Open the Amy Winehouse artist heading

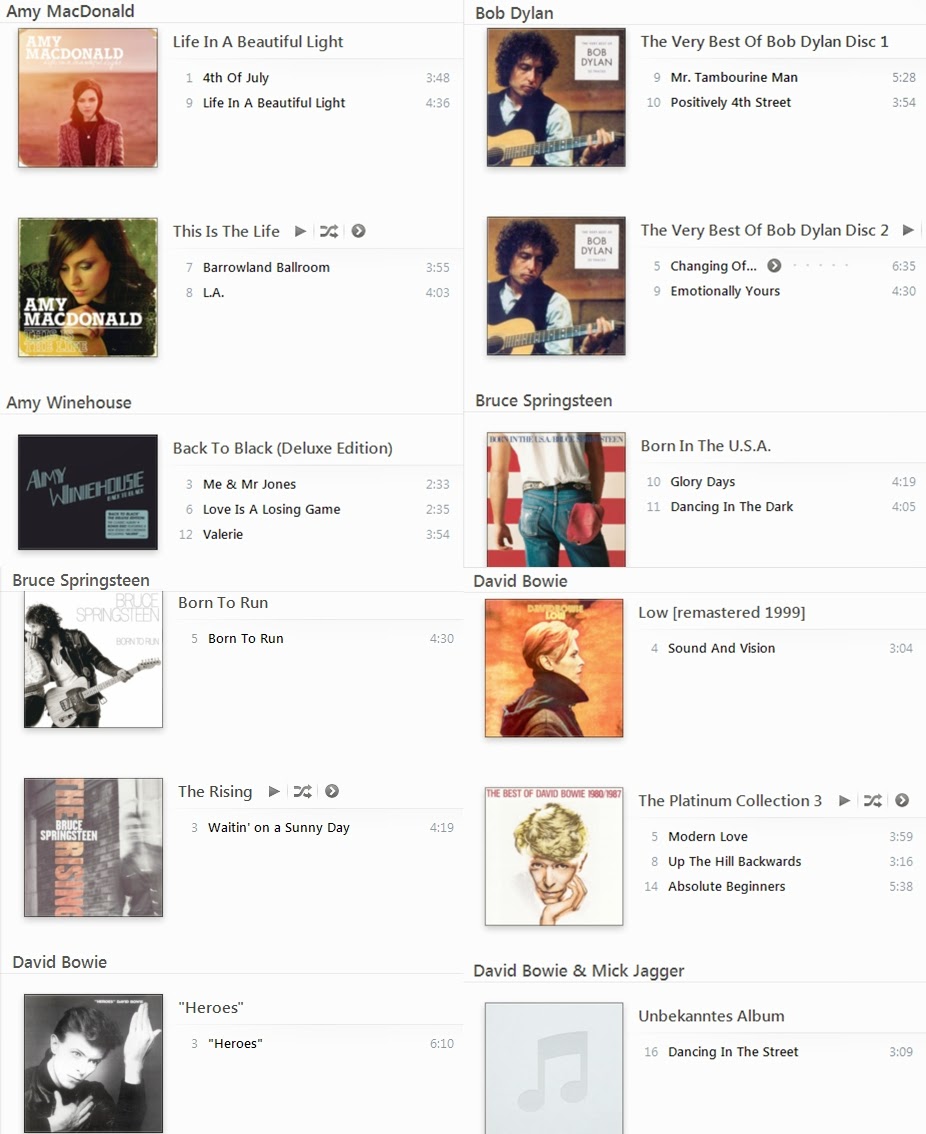point(69,403)
